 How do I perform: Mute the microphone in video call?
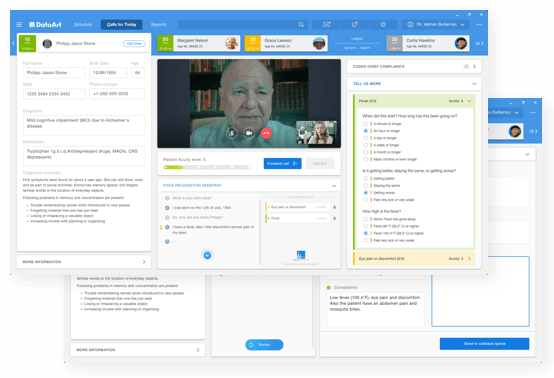[232, 133]
